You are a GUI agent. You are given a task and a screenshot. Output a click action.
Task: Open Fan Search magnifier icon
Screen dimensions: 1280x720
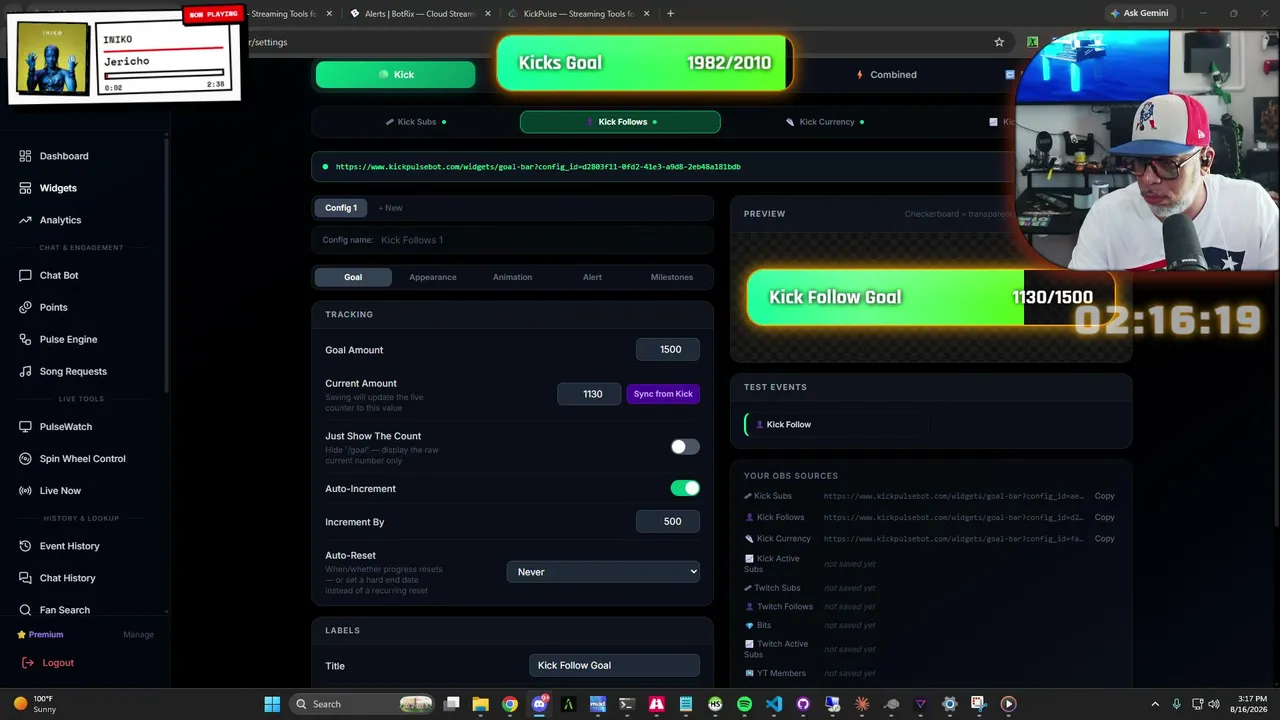25,610
